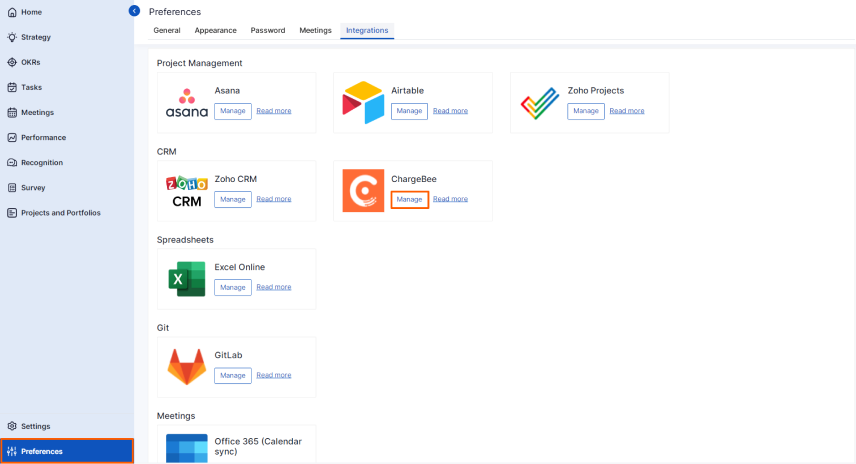Image resolution: width=856 pixels, height=464 pixels.
Task: Read more about Zoho CRM
Action: [x=274, y=199]
